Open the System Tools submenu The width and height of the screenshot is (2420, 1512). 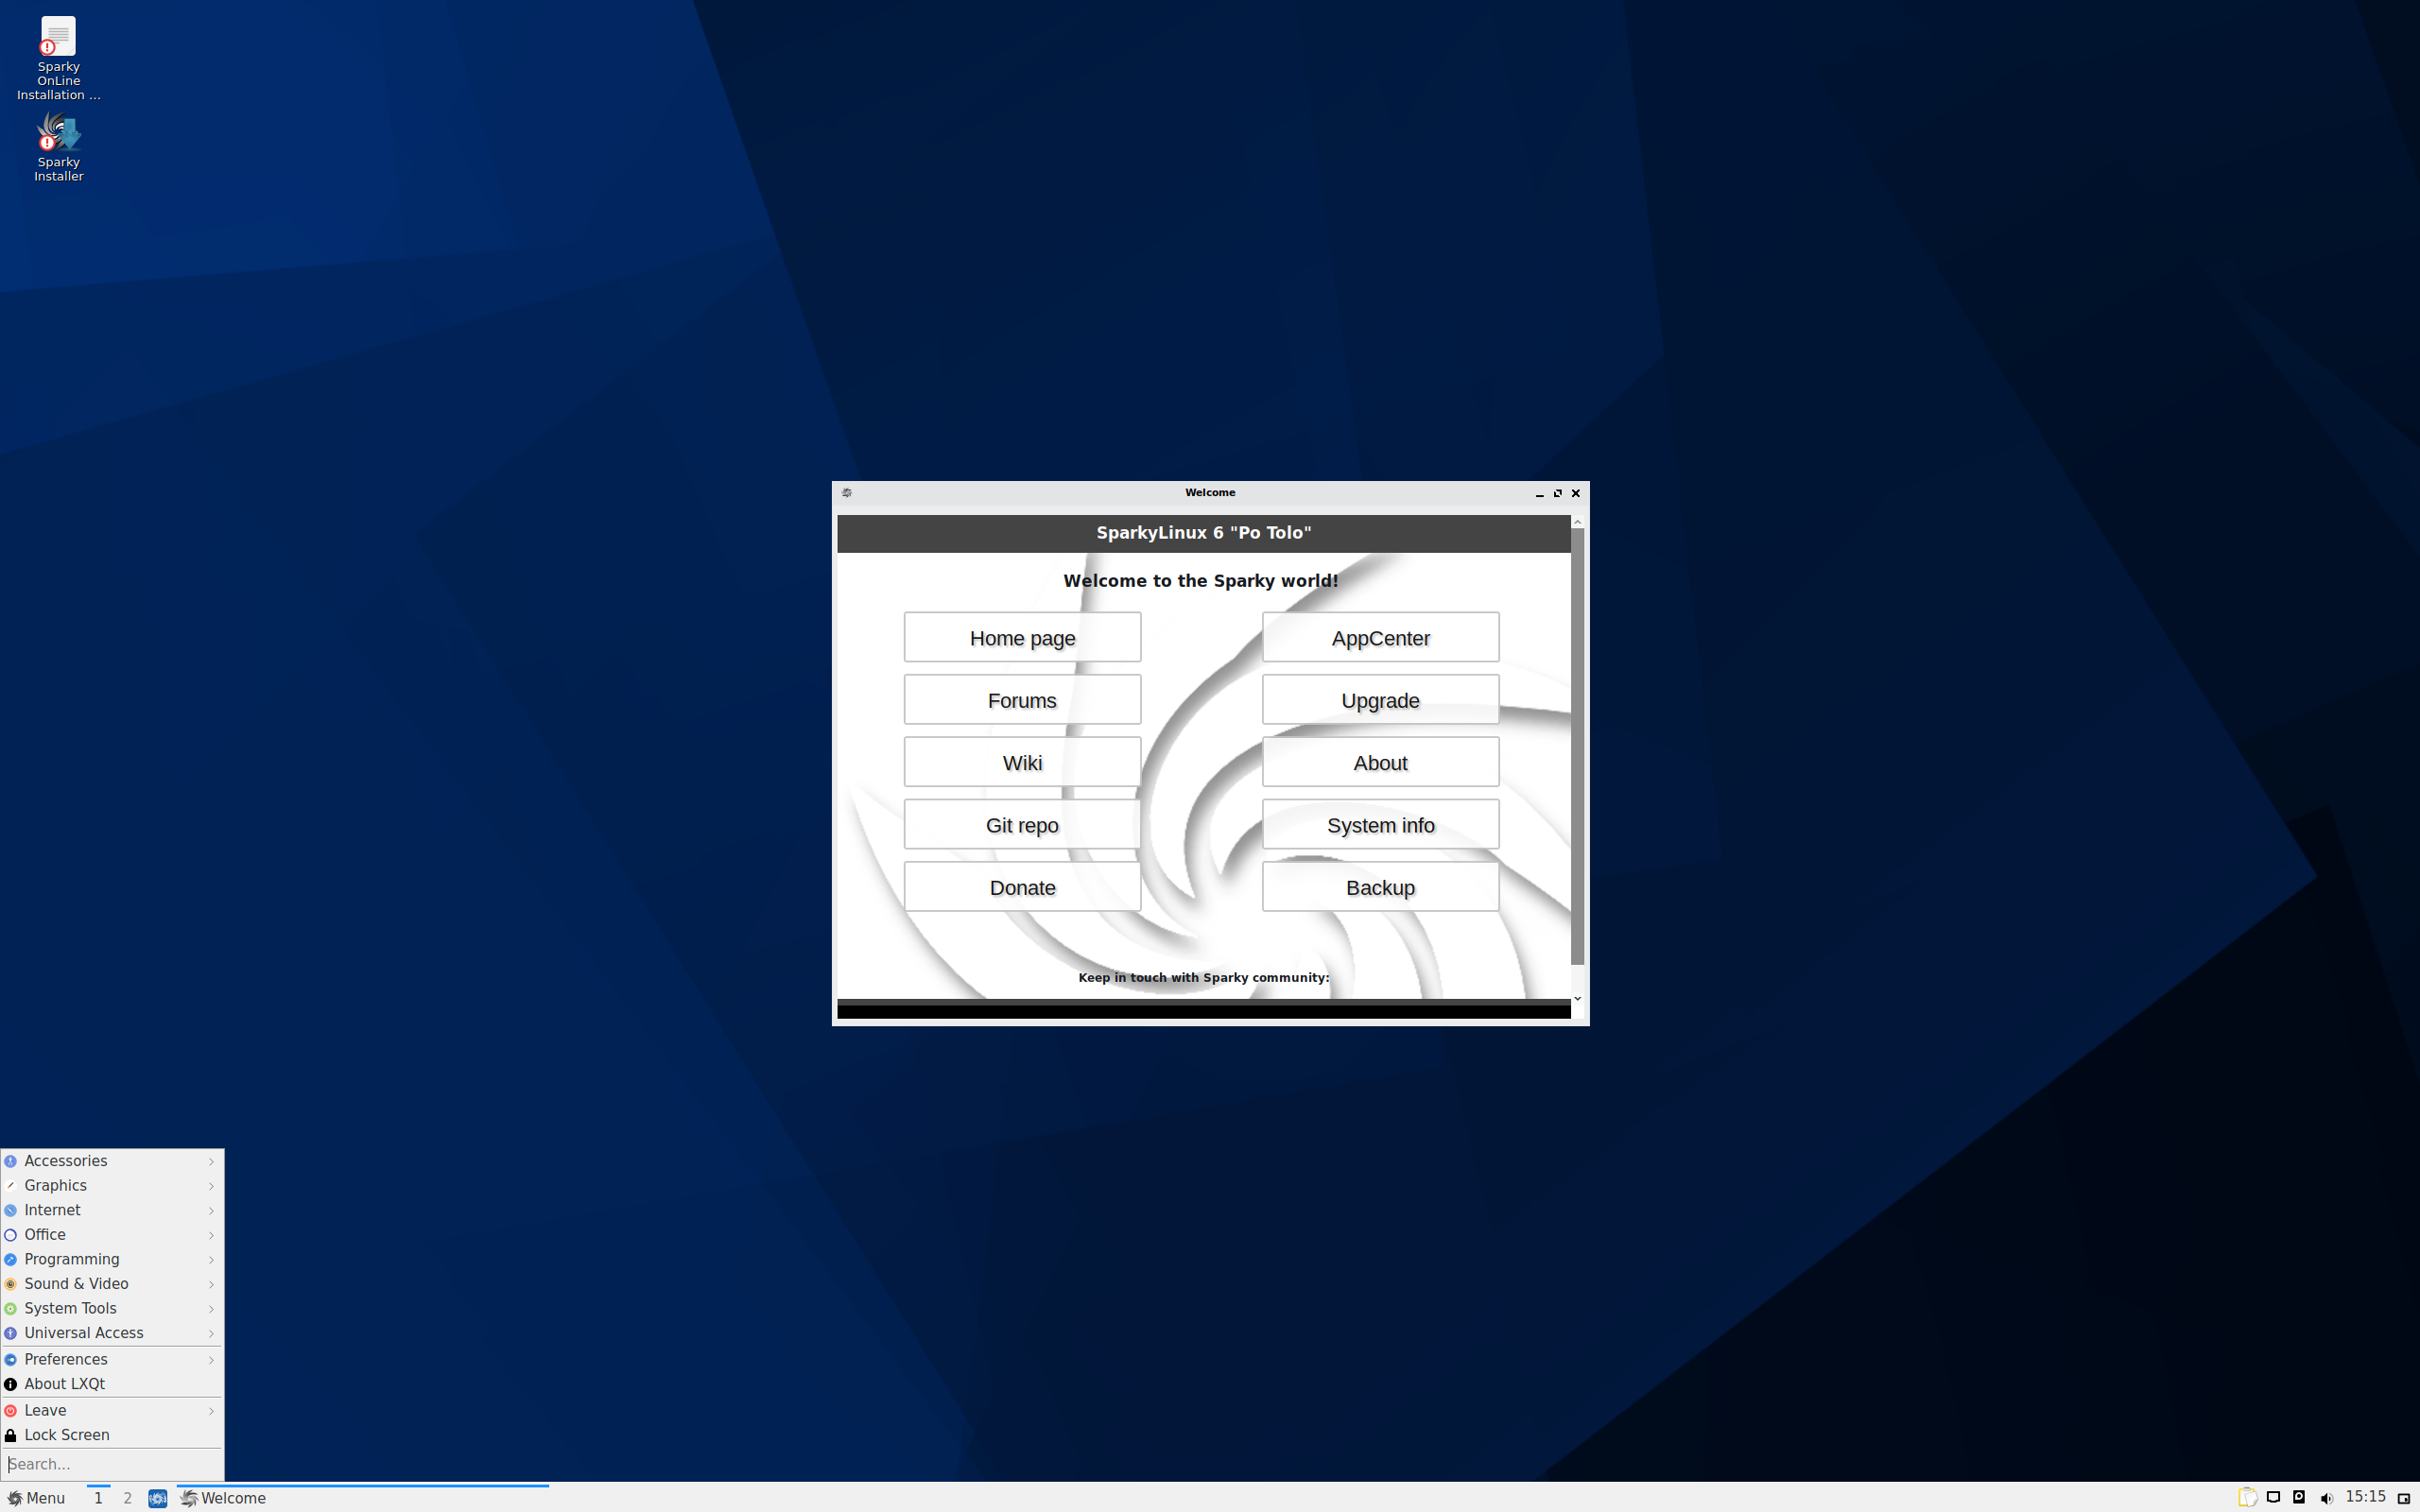111,1308
